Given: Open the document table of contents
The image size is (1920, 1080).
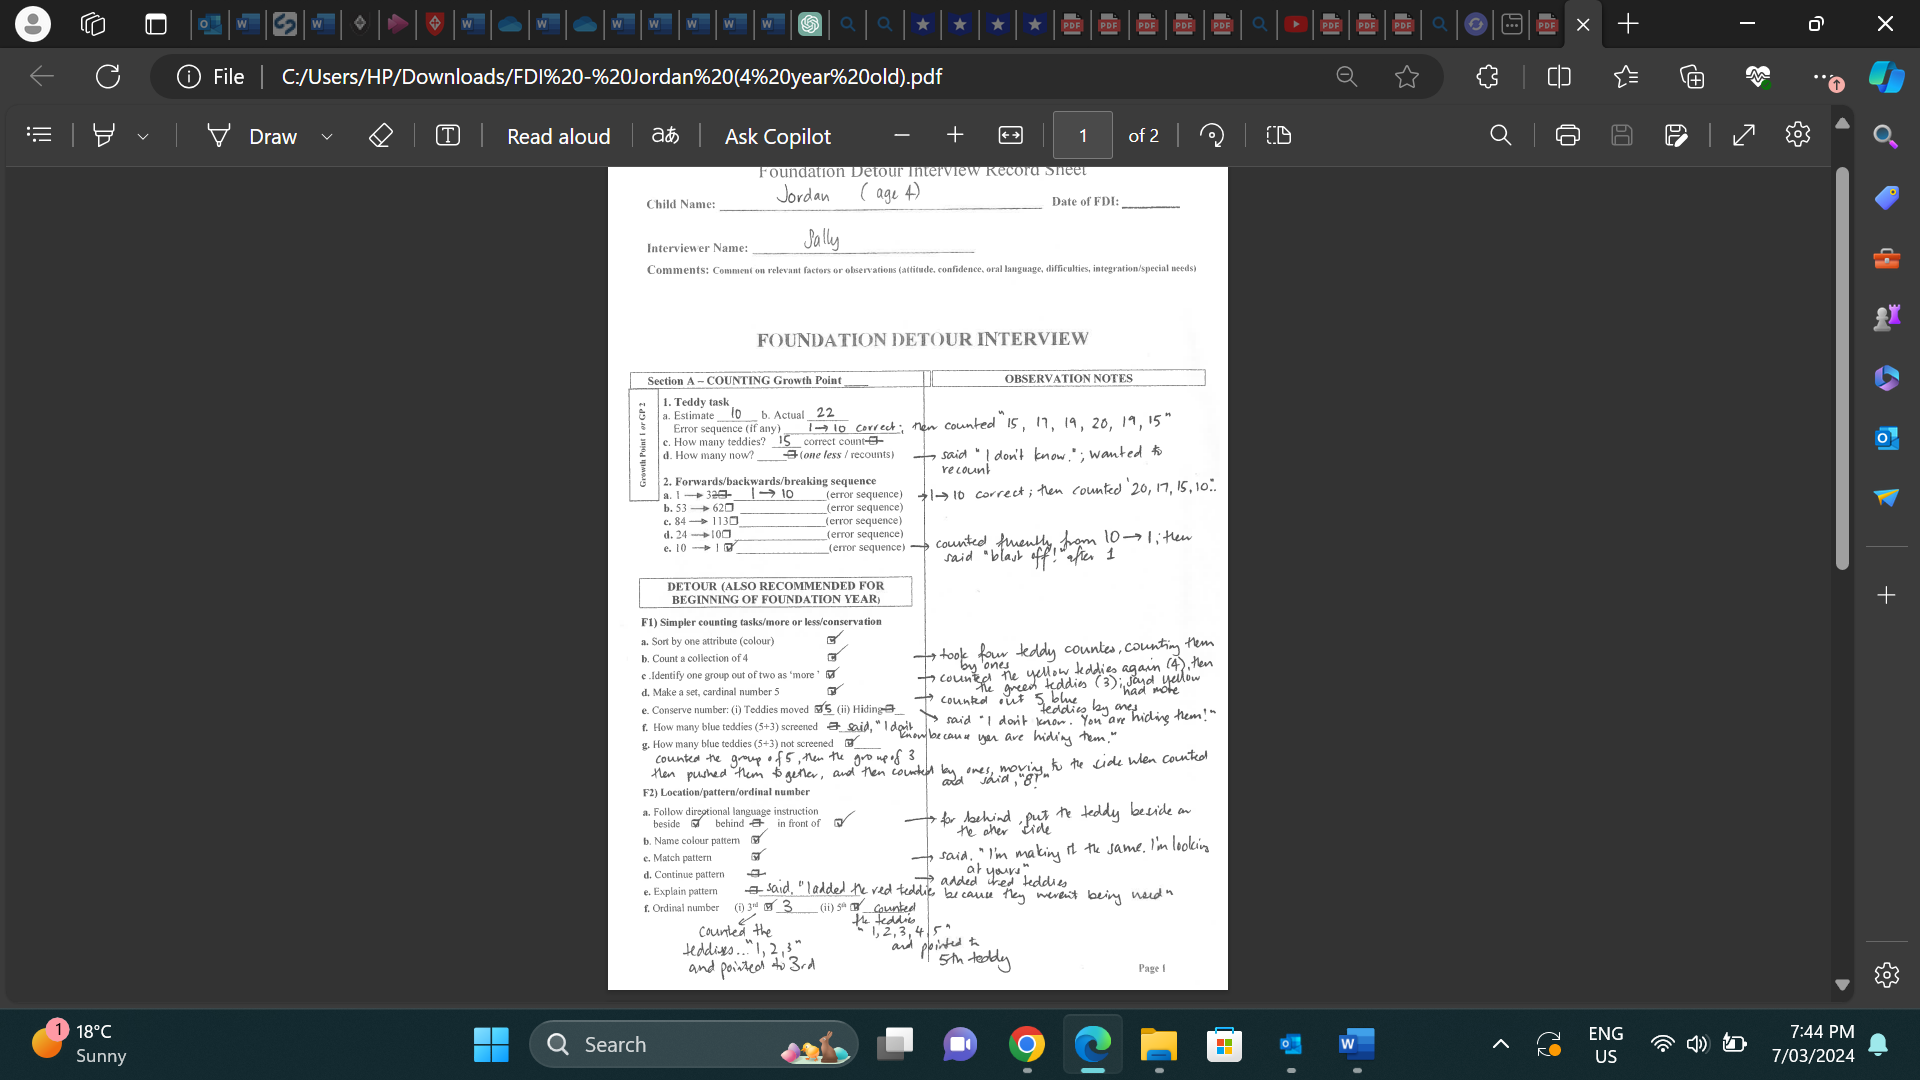Looking at the screenshot, I should 39,135.
